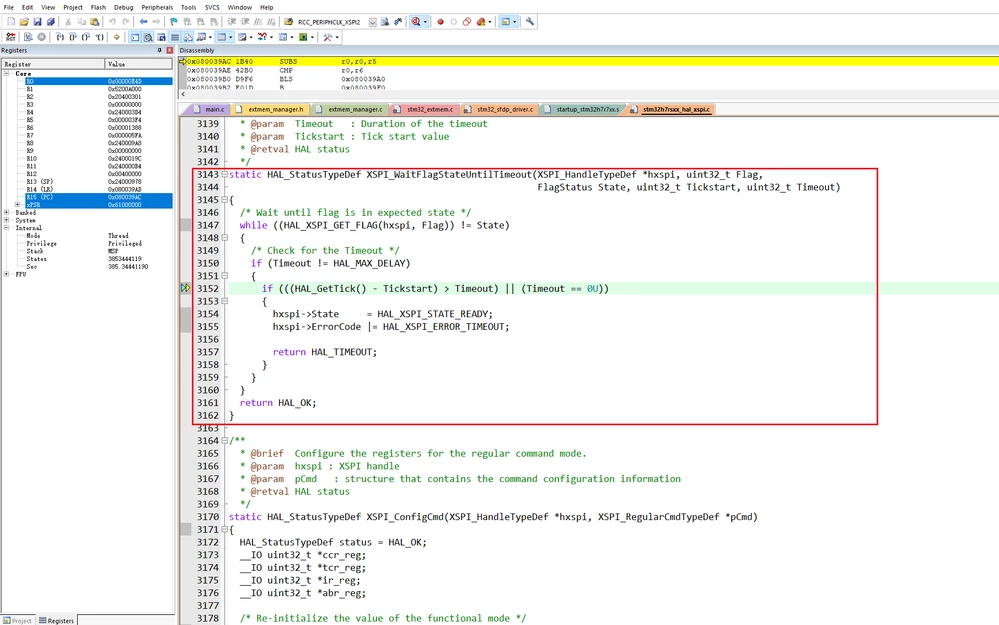Open the SVCS menu
The width and height of the screenshot is (999, 625).
click(212, 7)
